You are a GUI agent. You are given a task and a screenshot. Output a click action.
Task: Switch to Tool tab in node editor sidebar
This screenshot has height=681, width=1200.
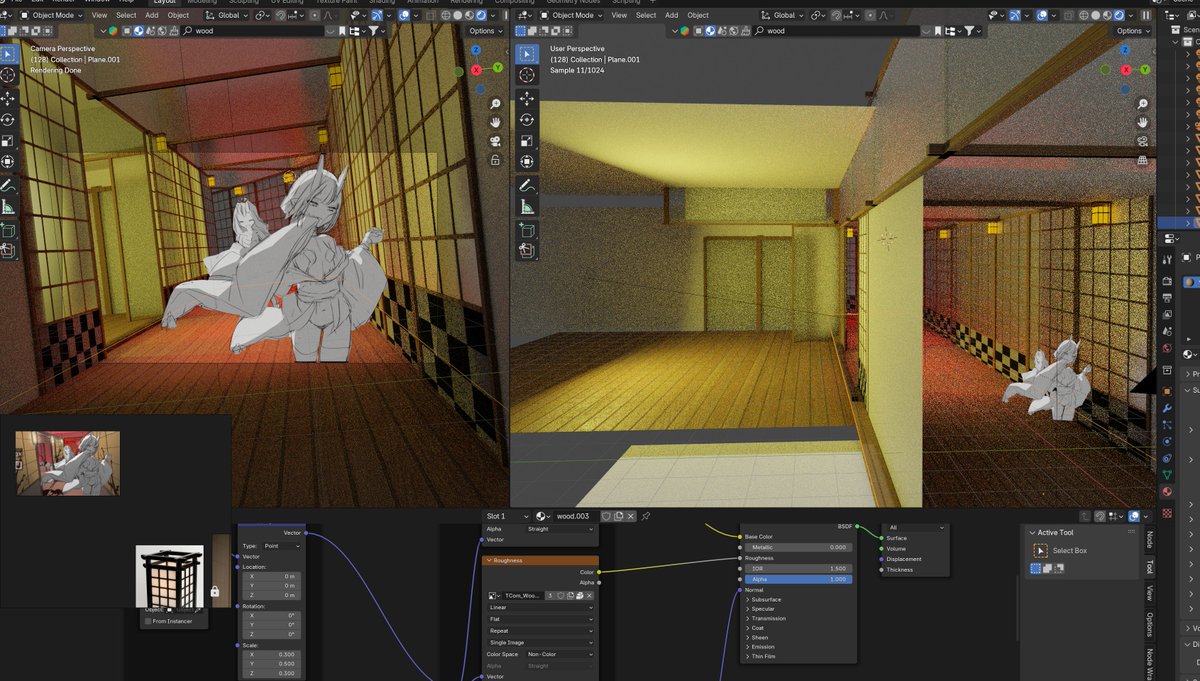(1149, 567)
